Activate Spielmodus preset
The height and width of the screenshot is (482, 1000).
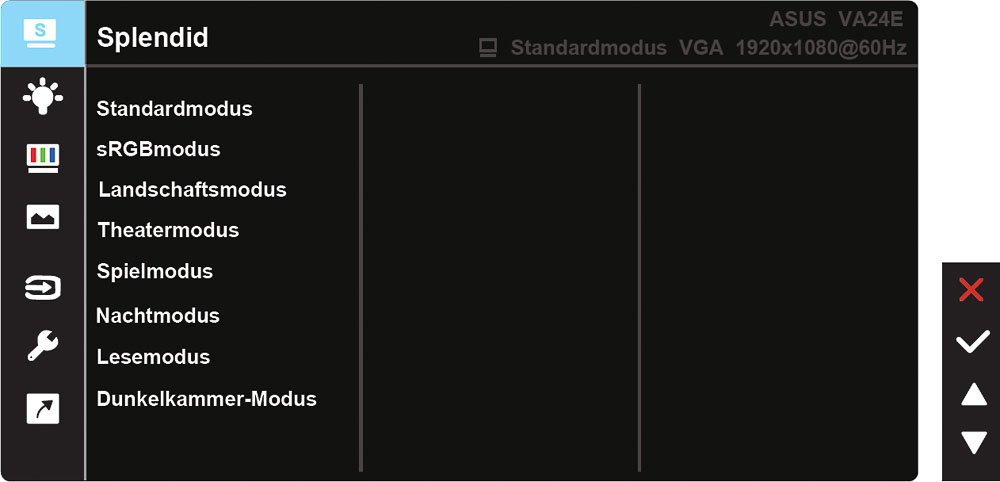coord(155,271)
